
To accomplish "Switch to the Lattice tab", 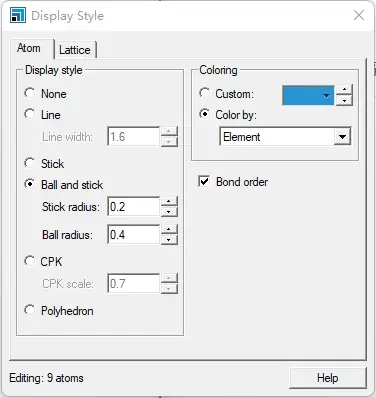I will click(75, 50).
